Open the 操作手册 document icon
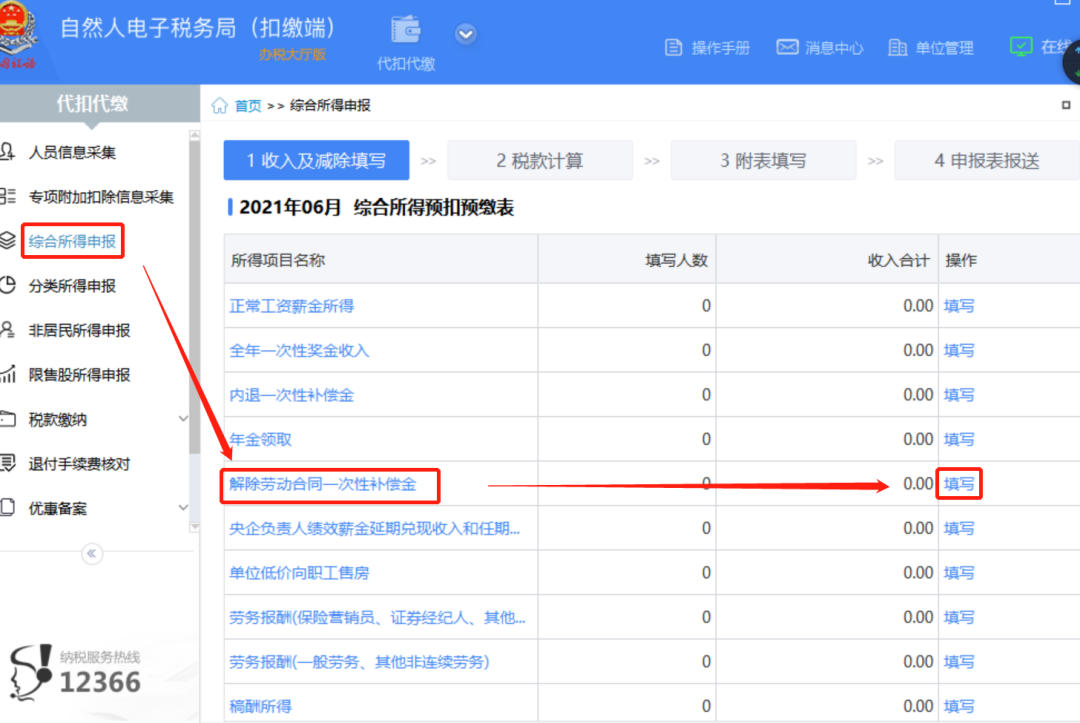This screenshot has height=723, width=1080. (x=707, y=46)
